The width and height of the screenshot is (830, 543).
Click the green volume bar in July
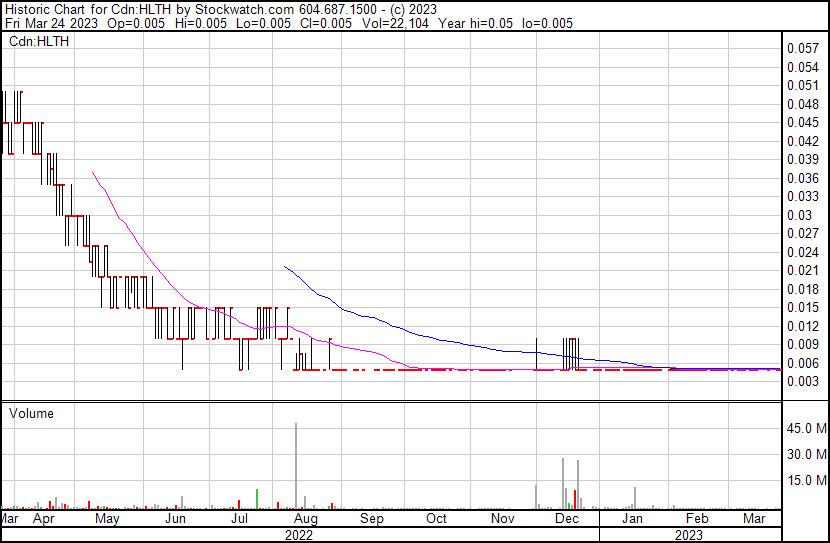tap(258, 498)
